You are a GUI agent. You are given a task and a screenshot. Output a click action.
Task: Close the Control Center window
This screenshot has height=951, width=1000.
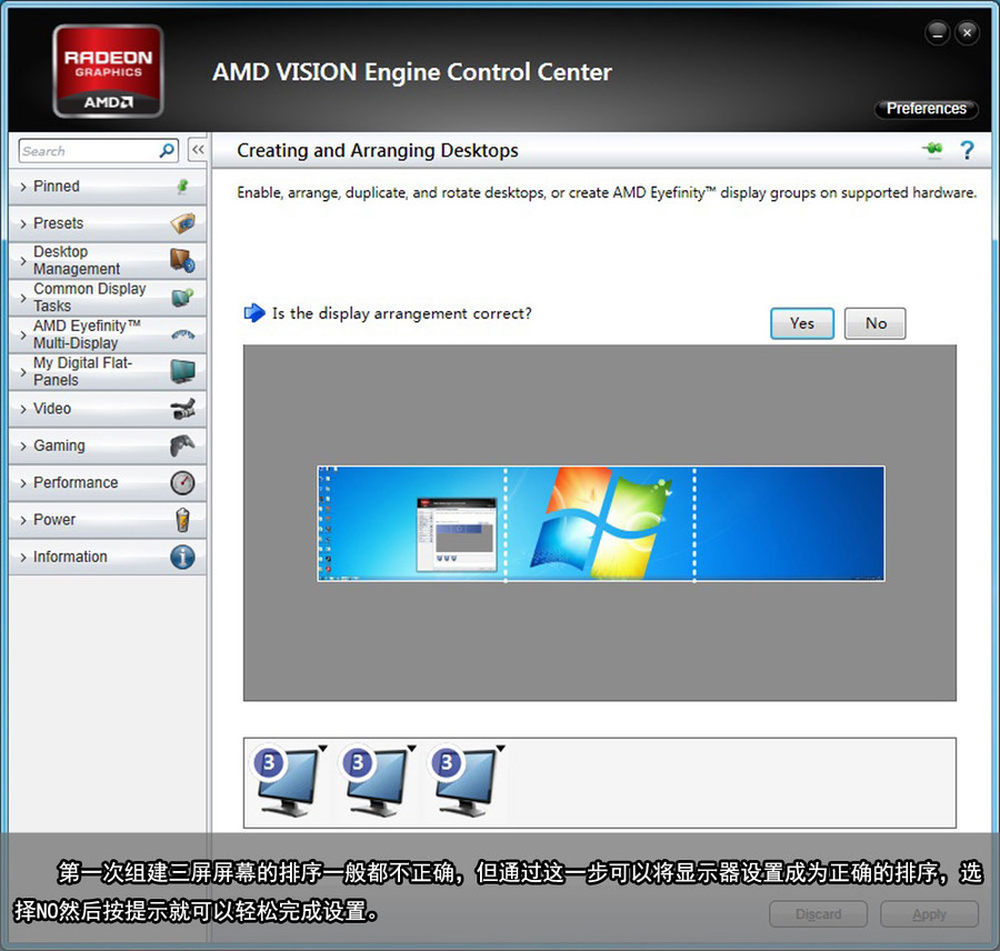967,33
